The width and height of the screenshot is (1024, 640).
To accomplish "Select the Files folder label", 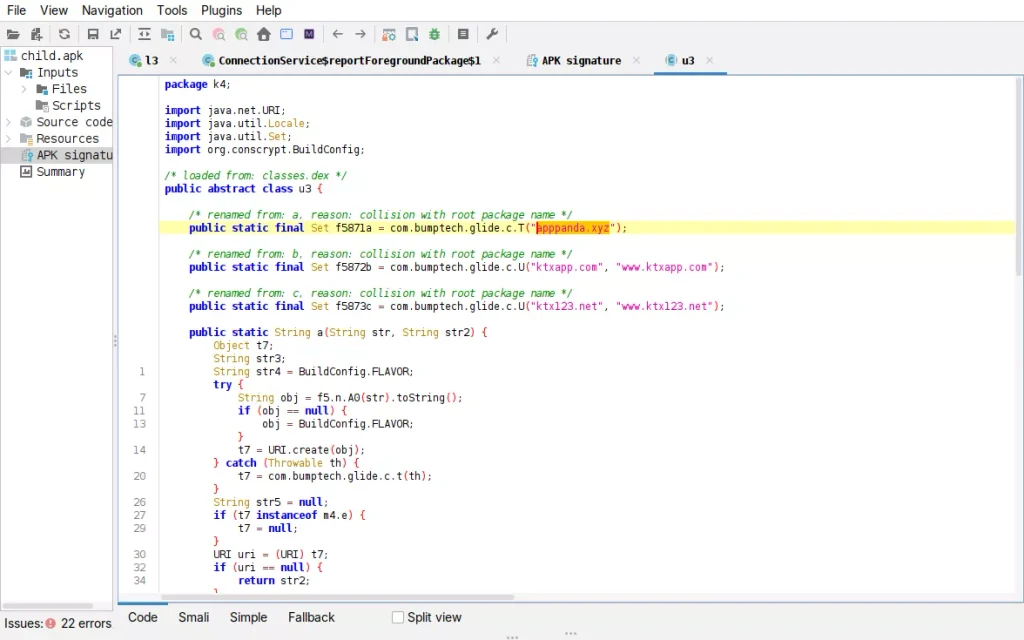I will tap(69, 89).
